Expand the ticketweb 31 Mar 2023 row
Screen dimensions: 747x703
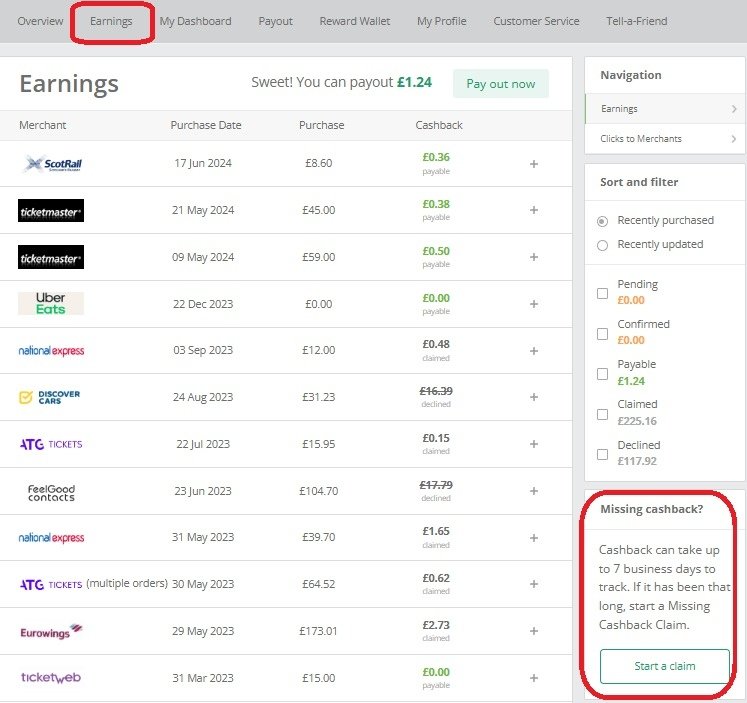(x=534, y=678)
